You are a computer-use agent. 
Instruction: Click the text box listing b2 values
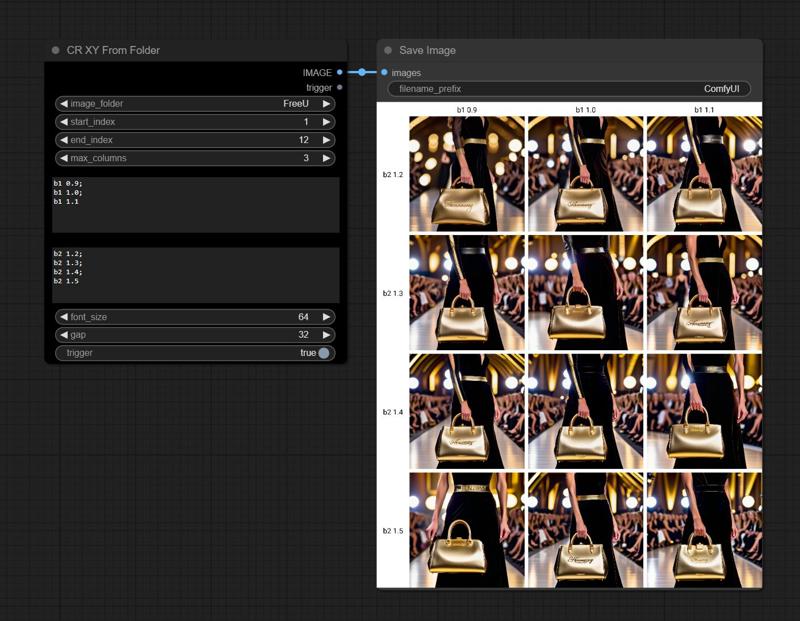pyautogui.click(x=196, y=276)
